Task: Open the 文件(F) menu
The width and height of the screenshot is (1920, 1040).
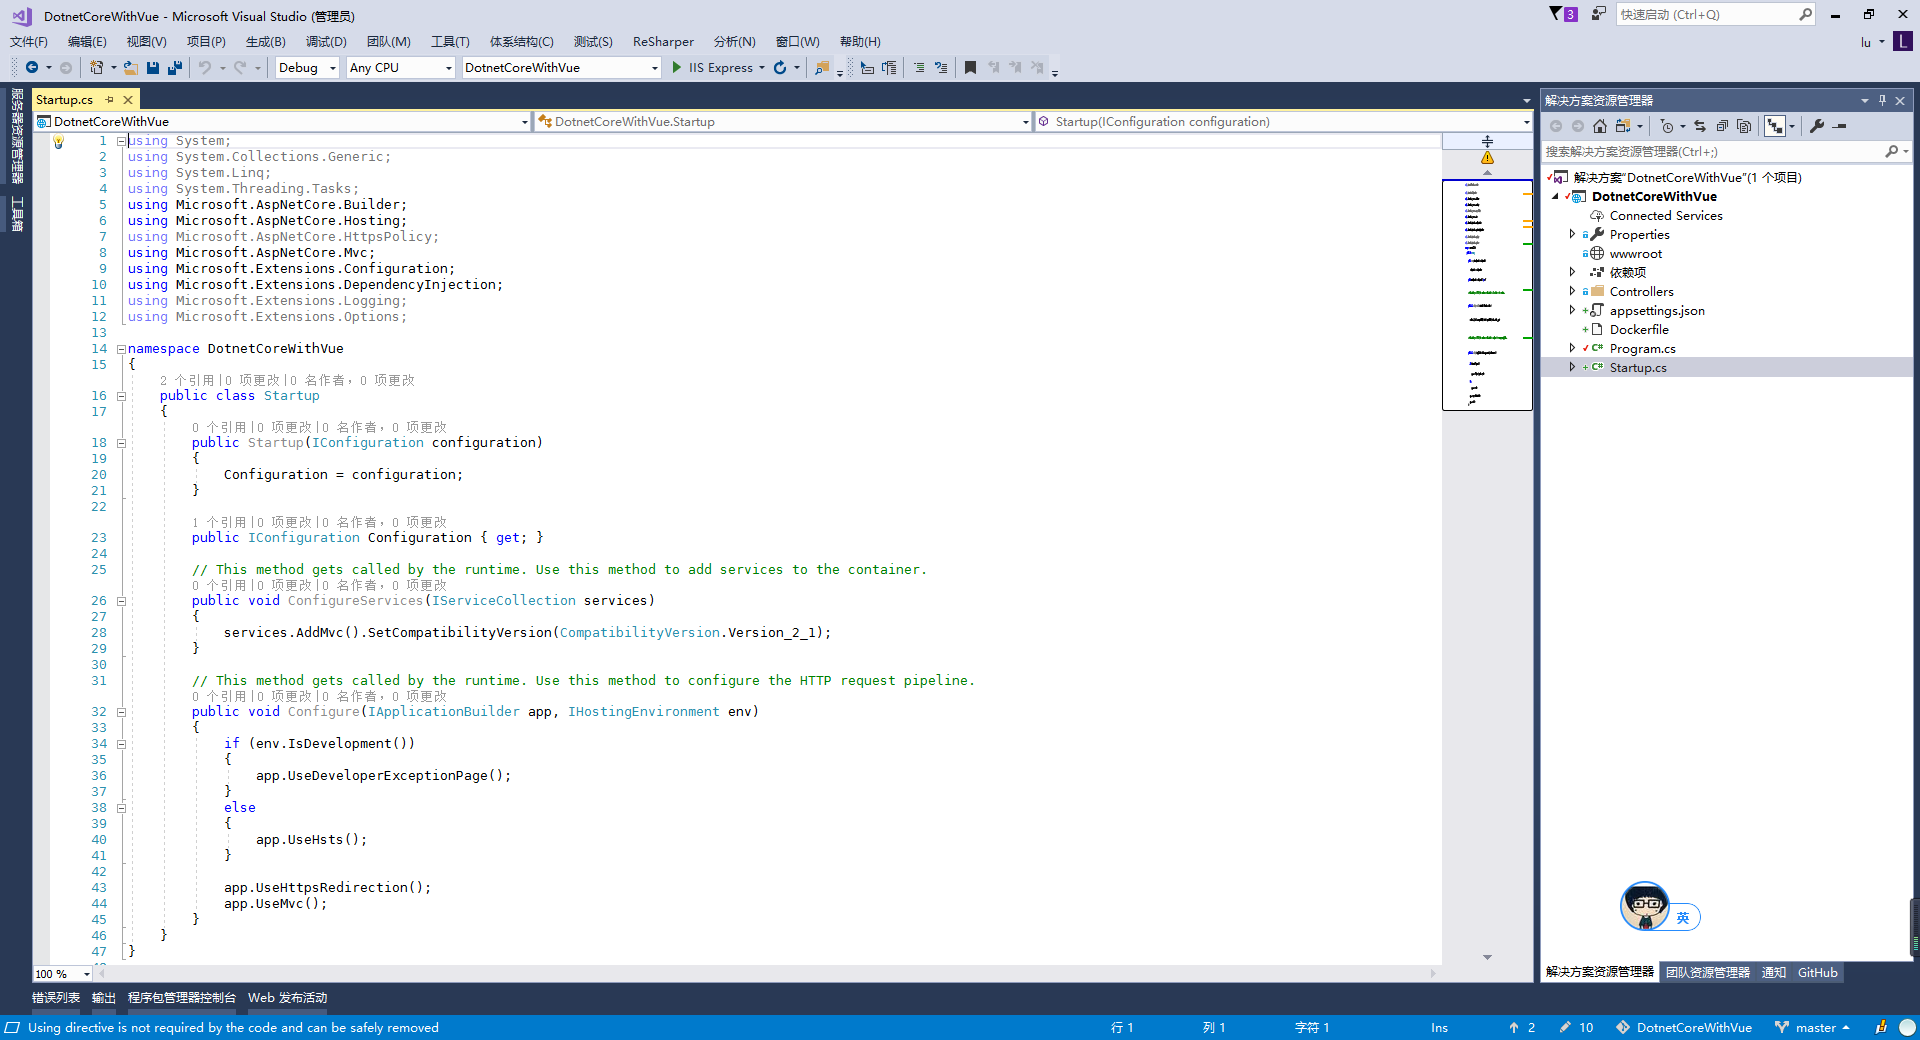Action: (x=29, y=41)
